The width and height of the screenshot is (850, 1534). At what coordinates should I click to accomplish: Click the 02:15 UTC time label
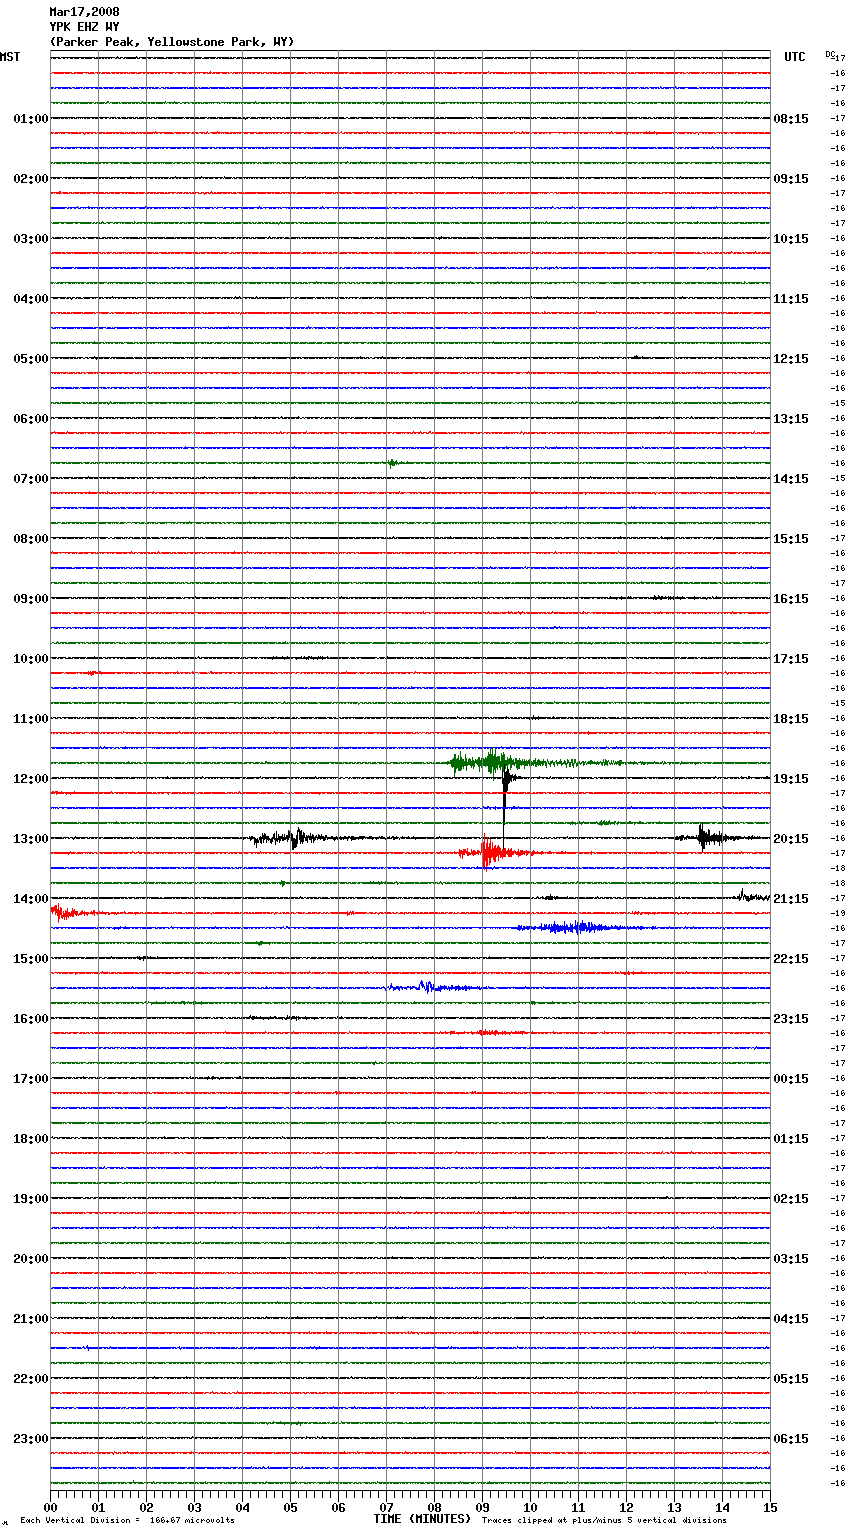pyautogui.click(x=791, y=1199)
